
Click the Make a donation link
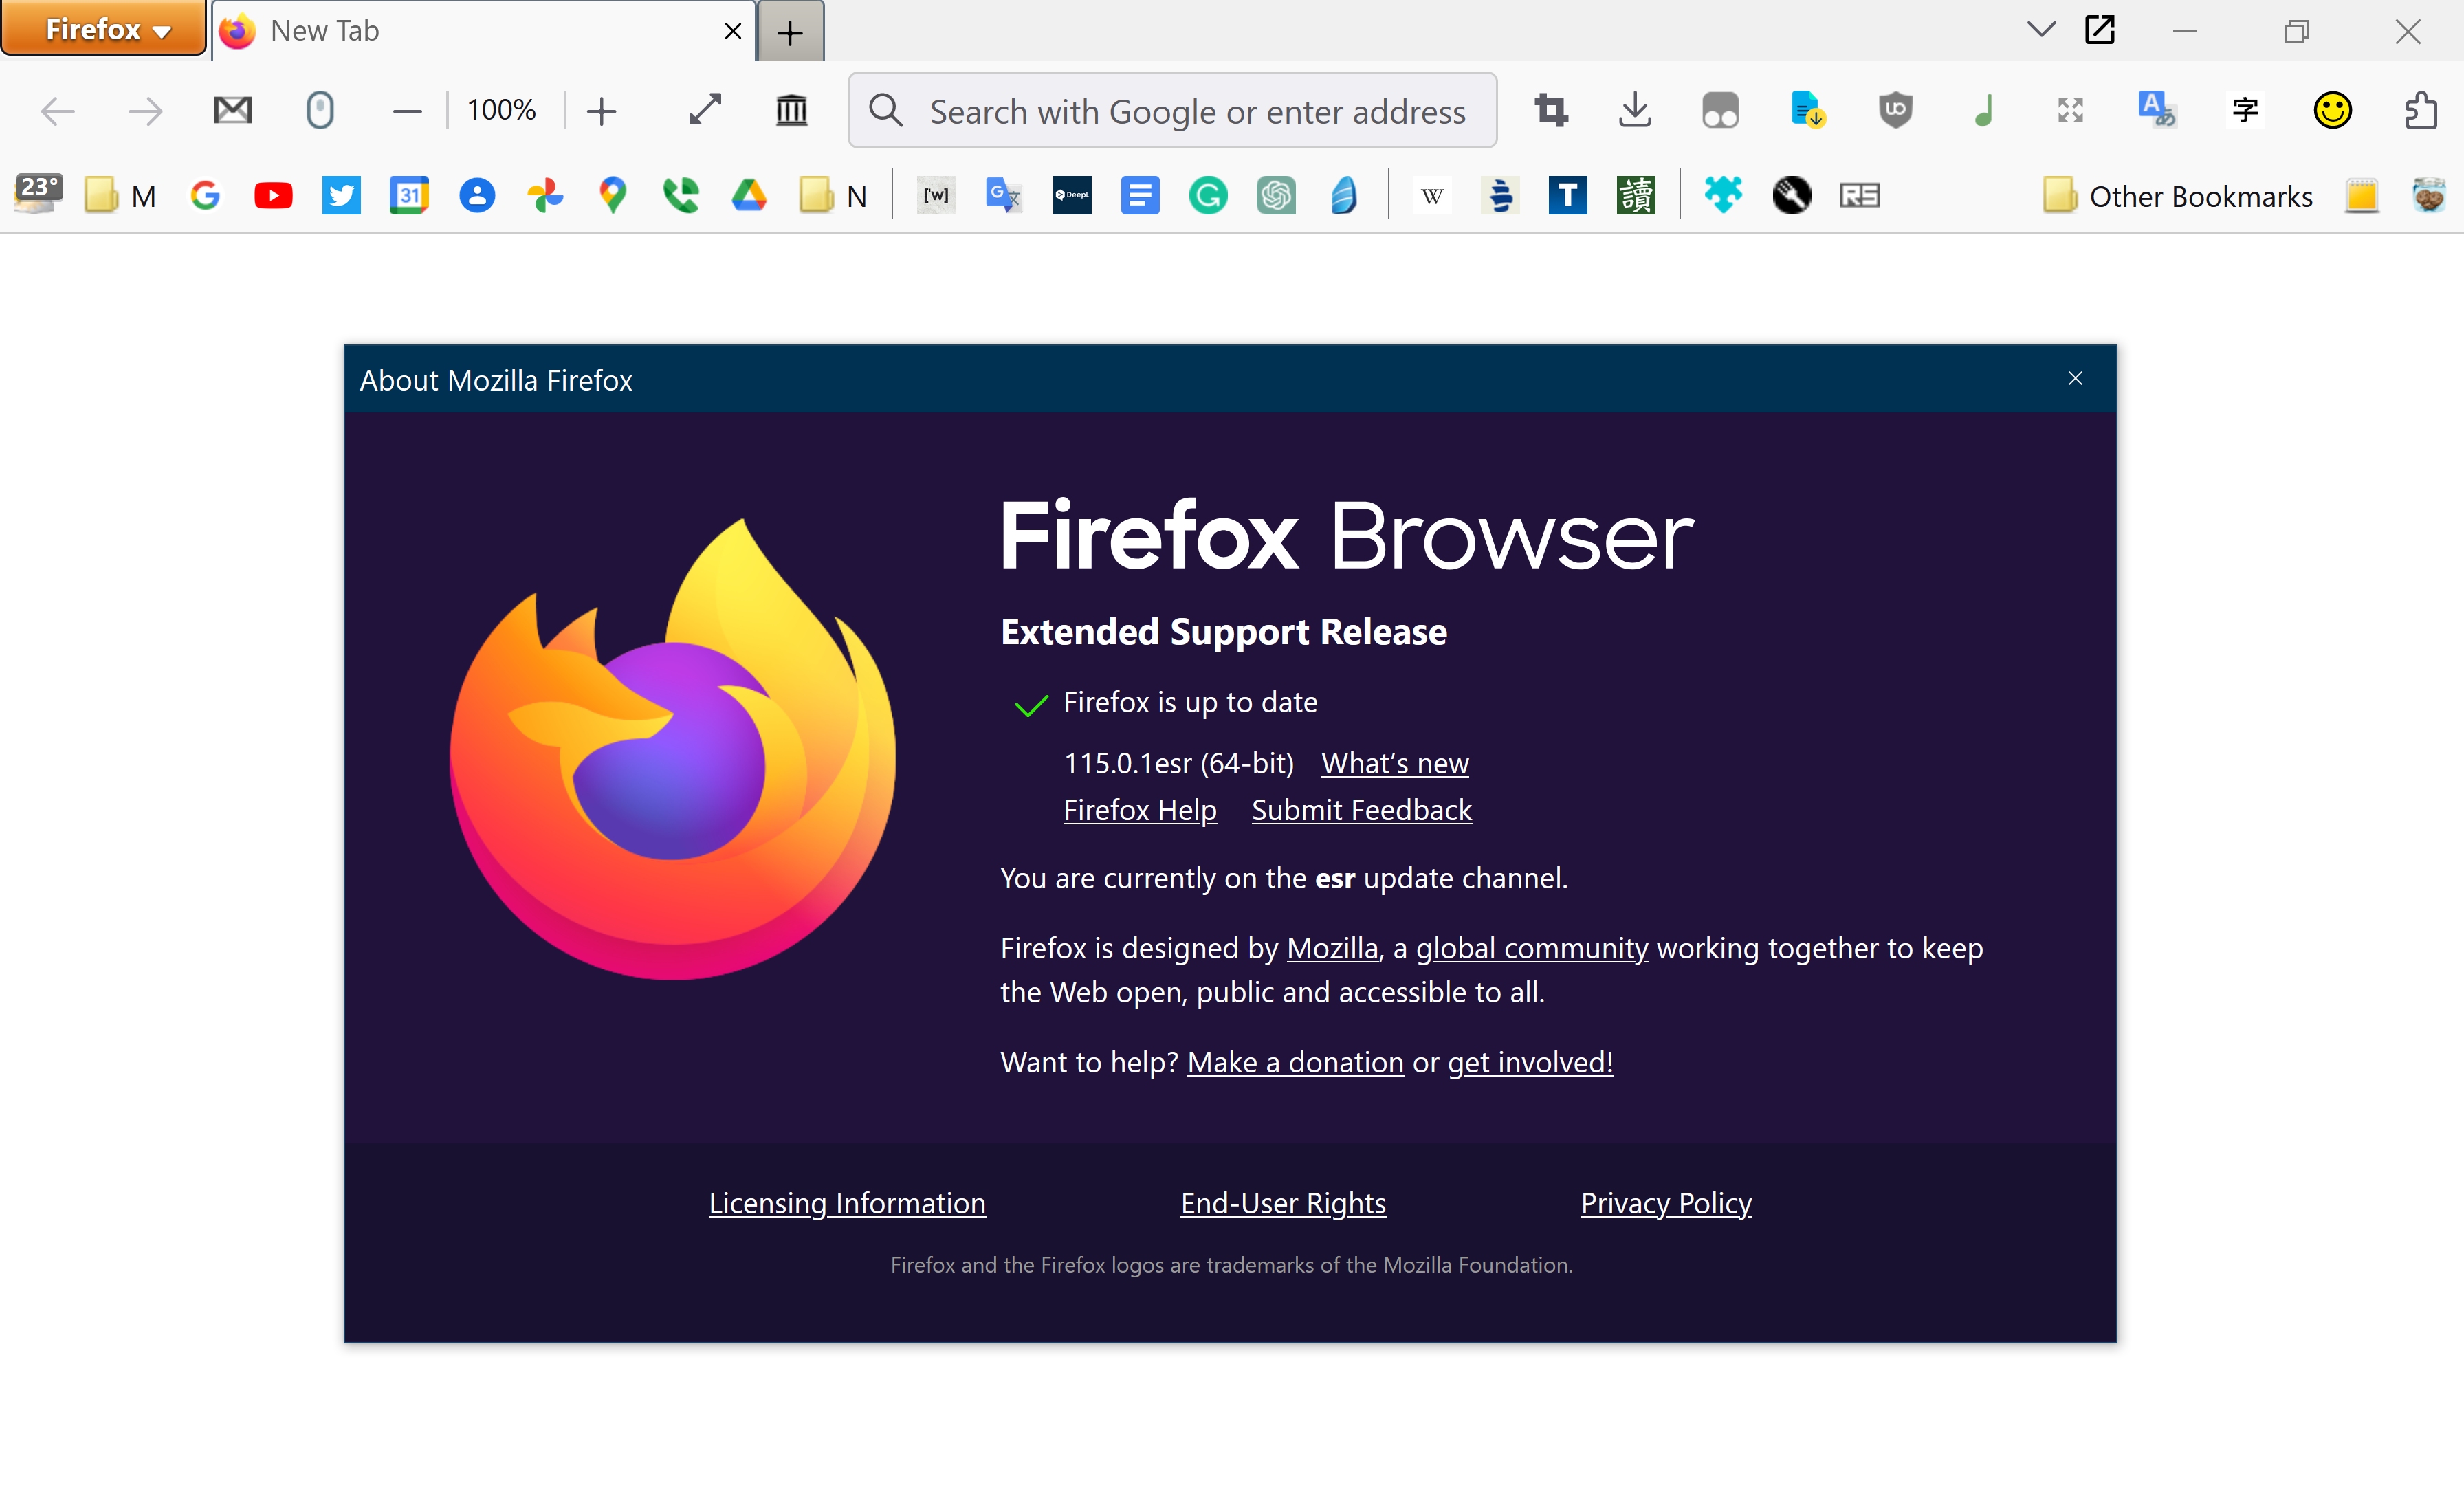[1296, 1062]
